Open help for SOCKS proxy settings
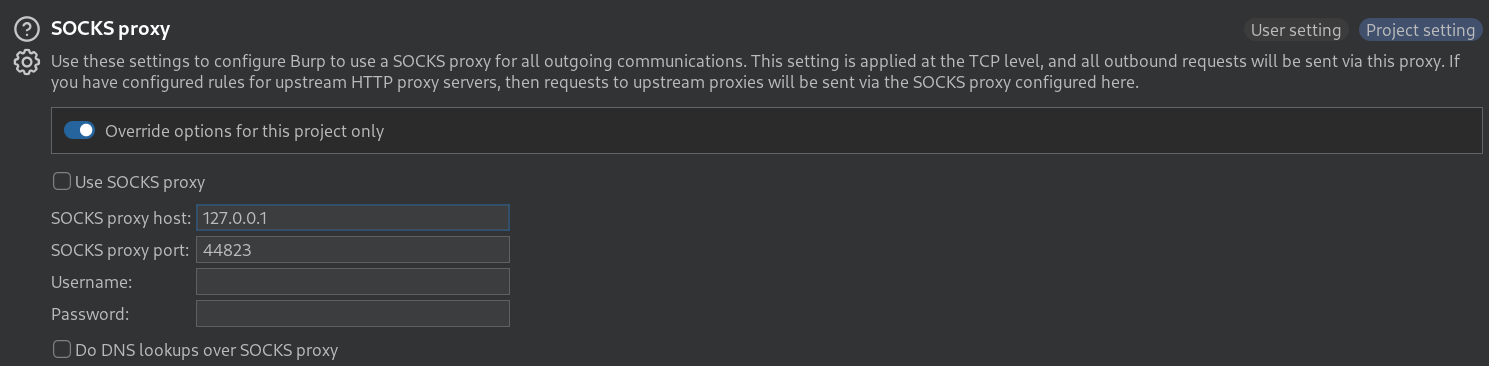 coord(26,29)
